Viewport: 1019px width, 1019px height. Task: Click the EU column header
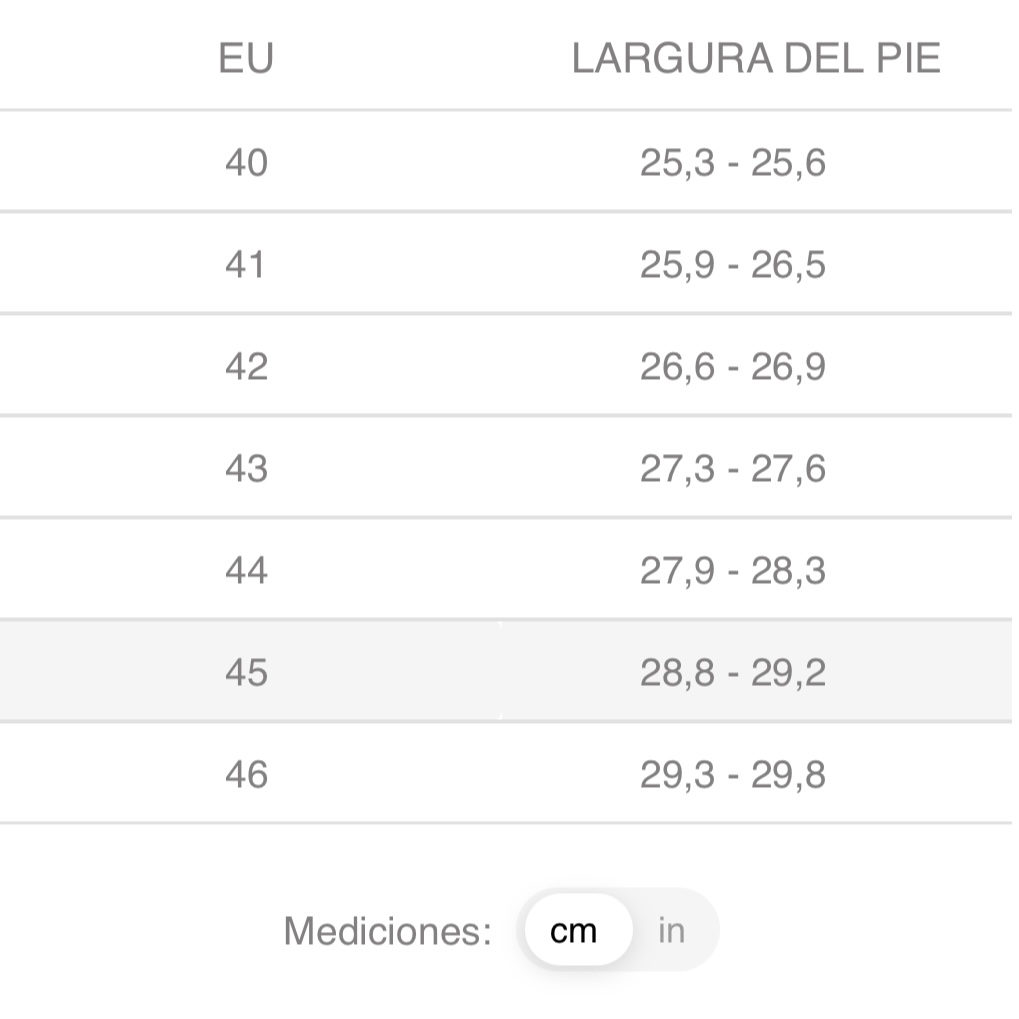tap(246, 59)
